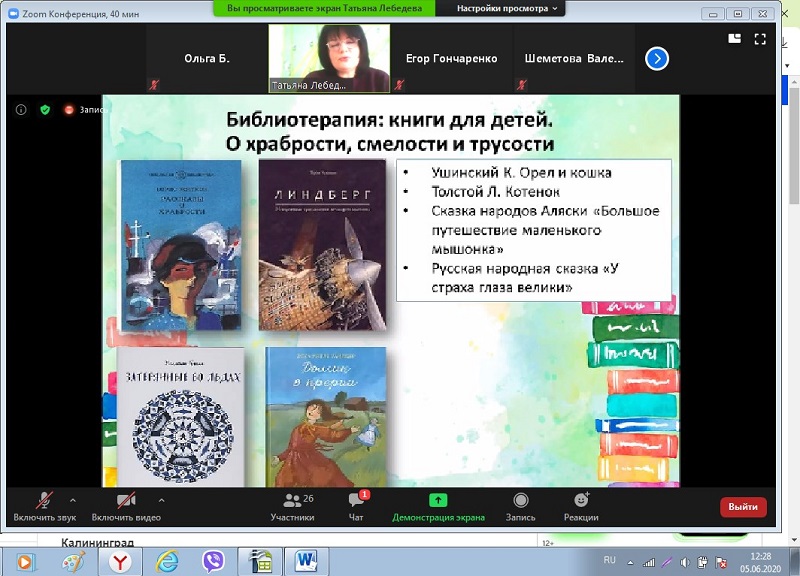Open the Участники panel
Viewport: 800px width, 576px height.
(x=292, y=507)
